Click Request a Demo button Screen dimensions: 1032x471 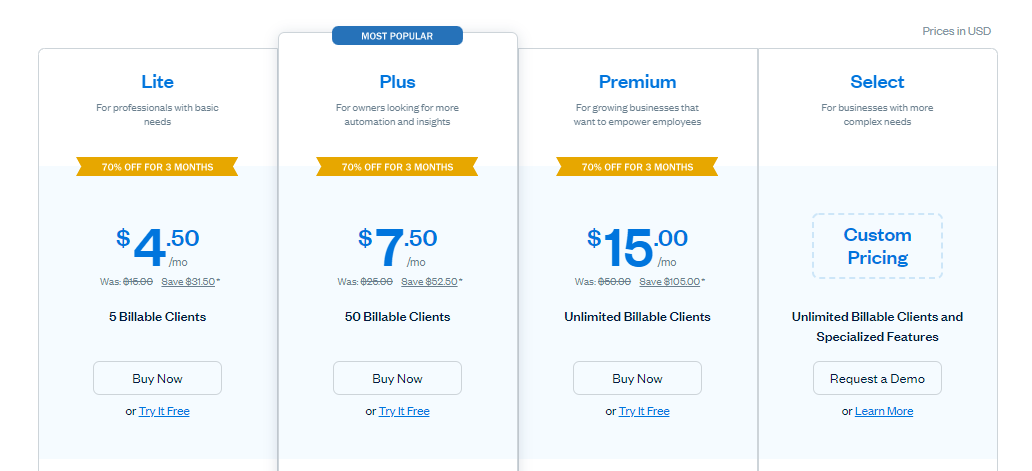[877, 378]
